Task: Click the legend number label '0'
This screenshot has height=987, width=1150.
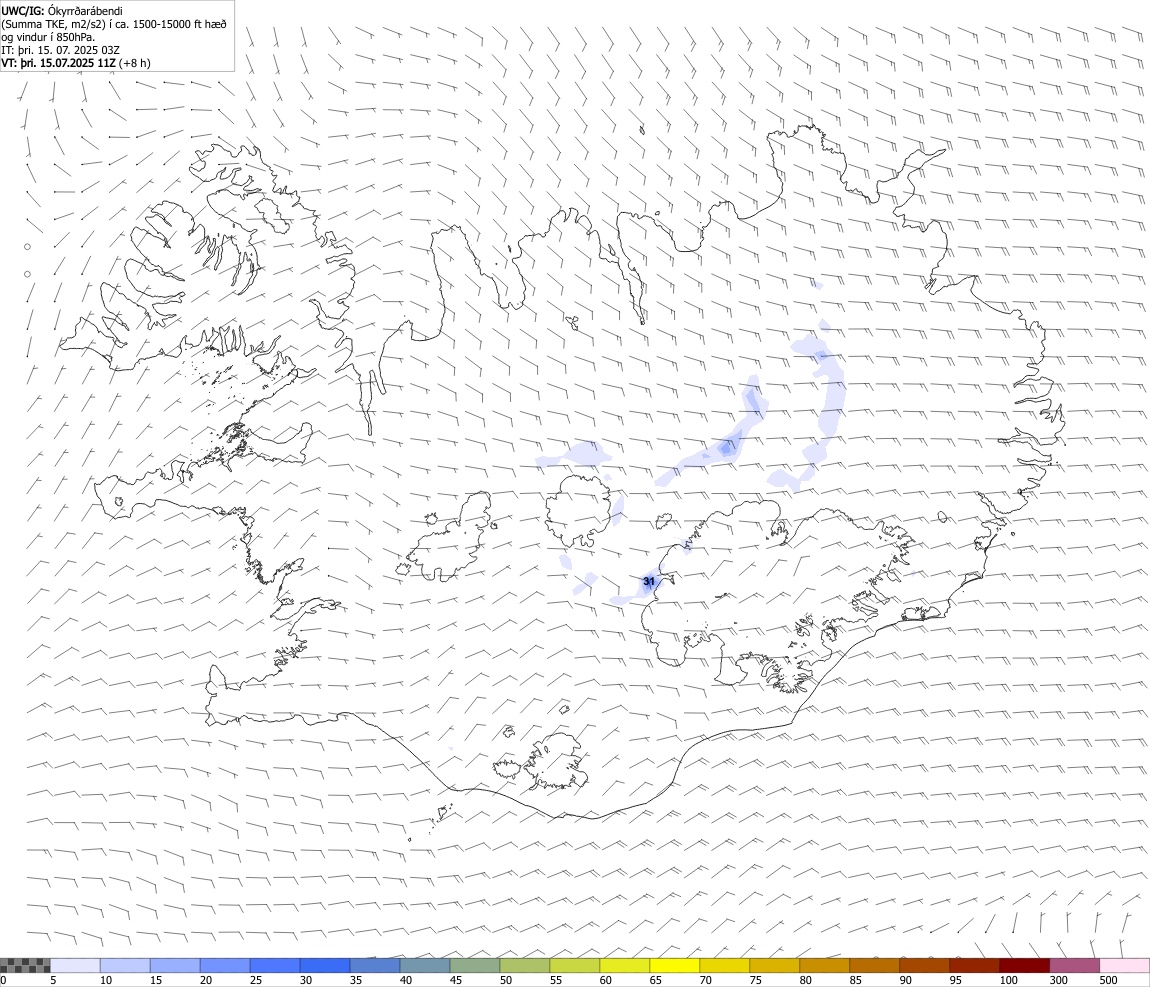Action: click(3, 980)
